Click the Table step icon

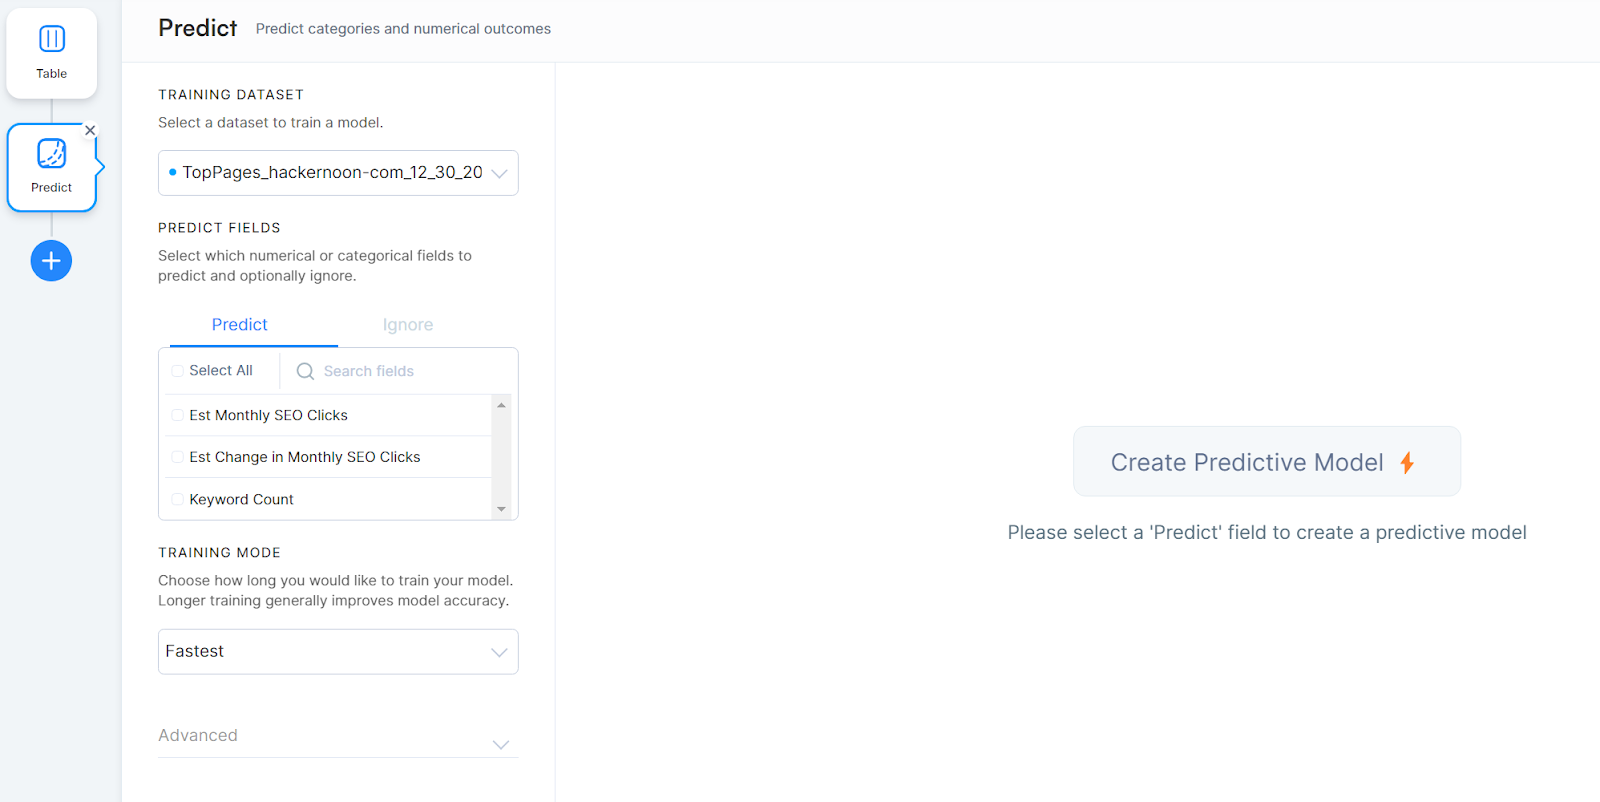click(x=52, y=40)
